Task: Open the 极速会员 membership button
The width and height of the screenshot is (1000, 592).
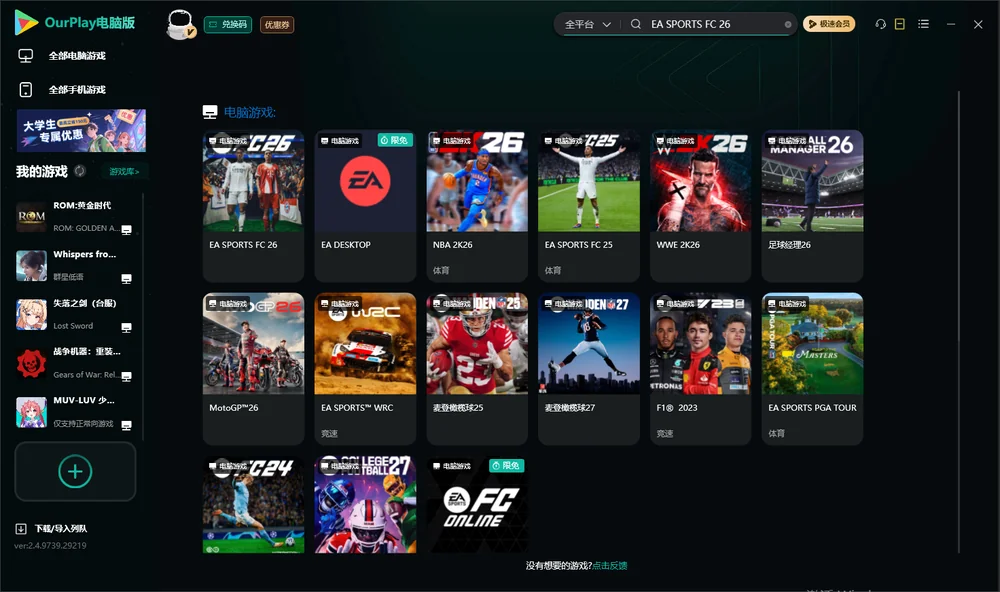Action: (x=828, y=24)
